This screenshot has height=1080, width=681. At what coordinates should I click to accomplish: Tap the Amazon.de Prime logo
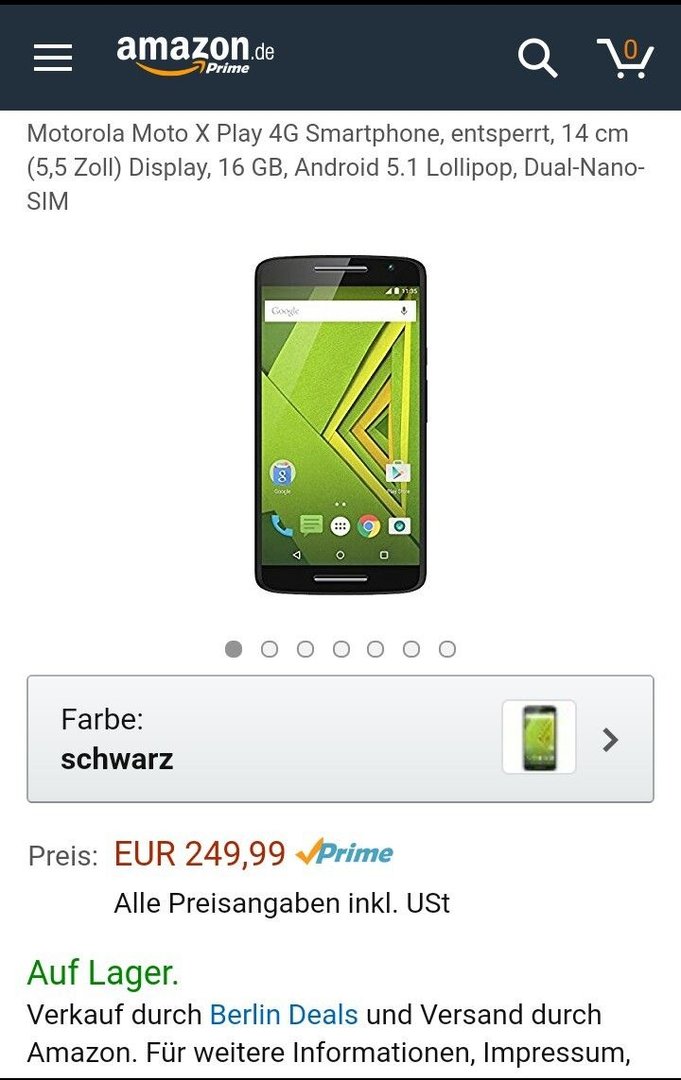[x=196, y=54]
